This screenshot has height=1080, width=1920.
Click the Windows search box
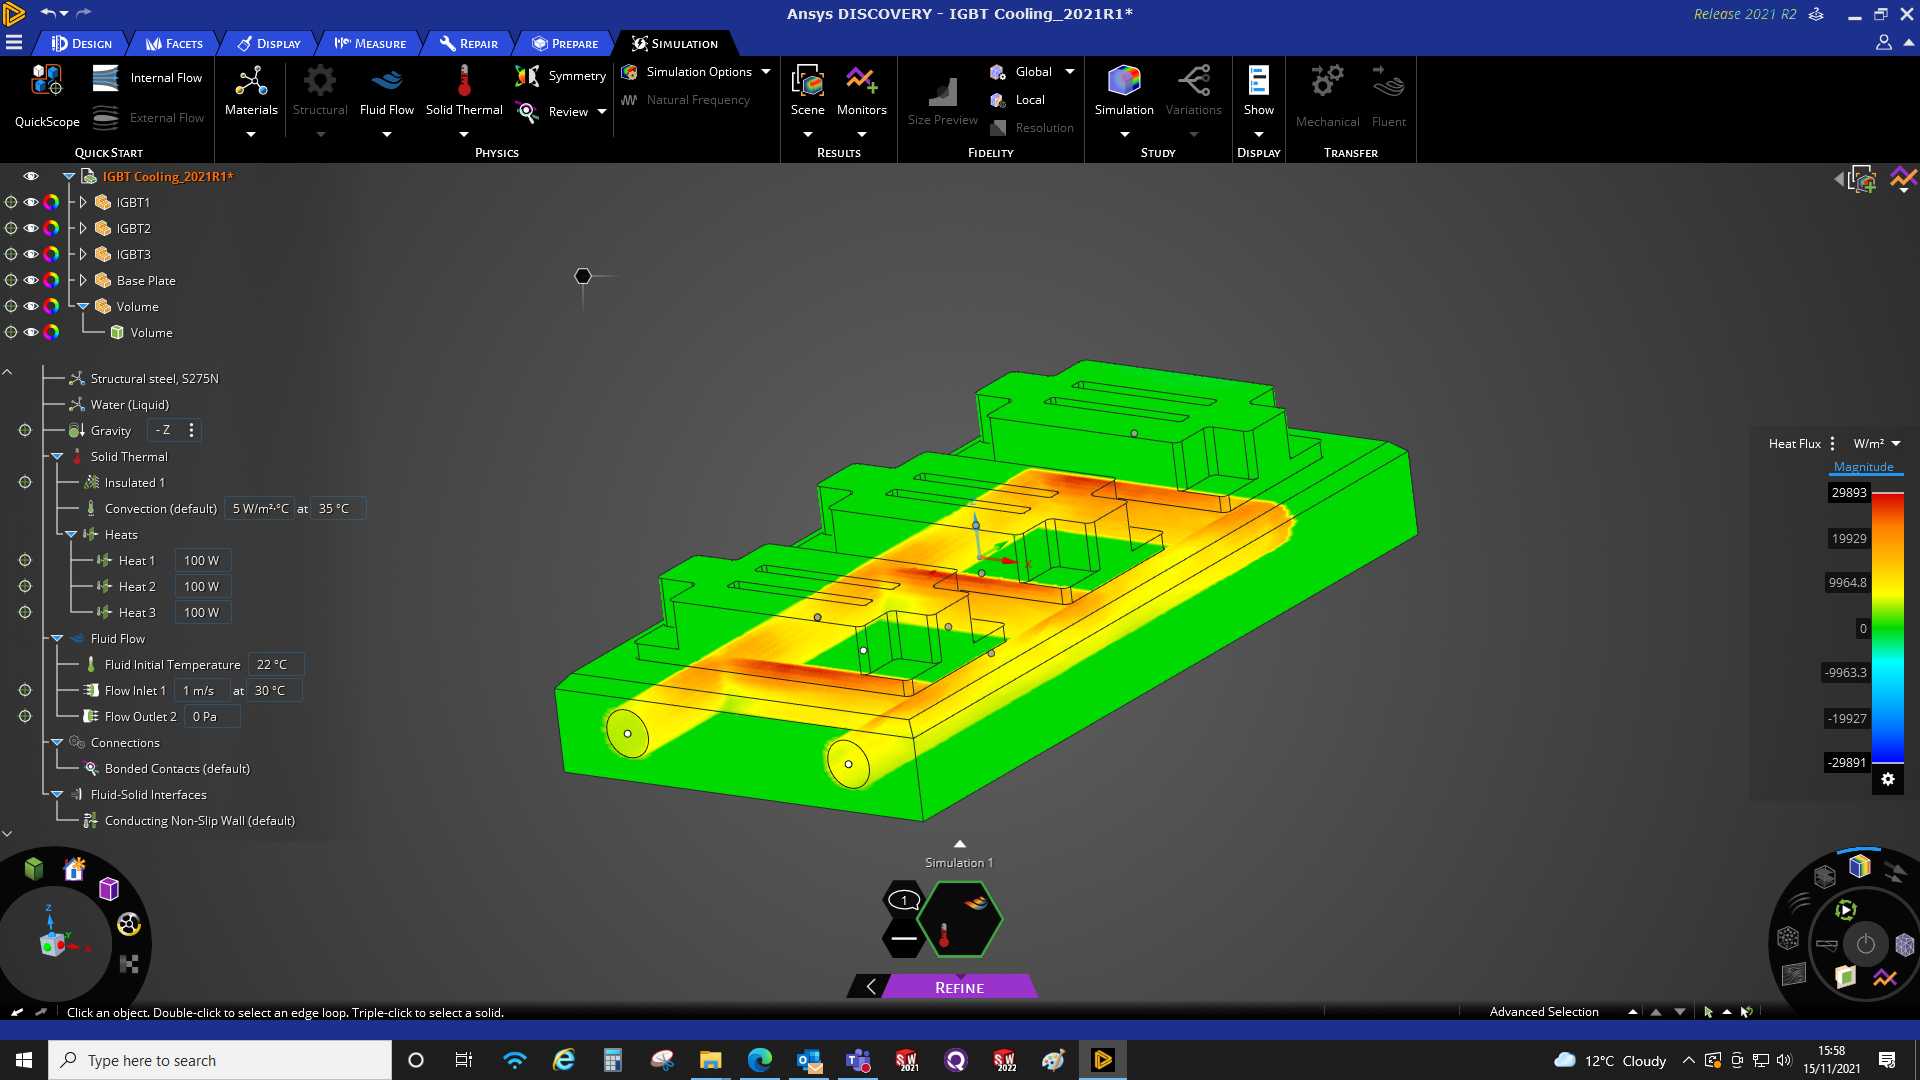point(220,1060)
